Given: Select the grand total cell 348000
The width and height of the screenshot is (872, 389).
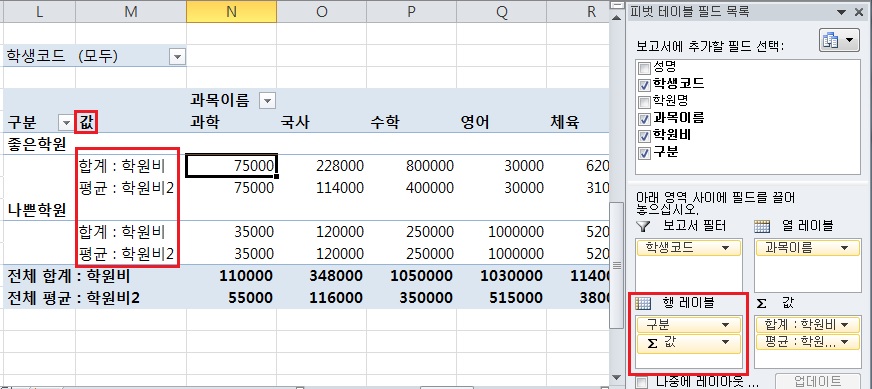Looking at the screenshot, I should pyautogui.click(x=321, y=276).
